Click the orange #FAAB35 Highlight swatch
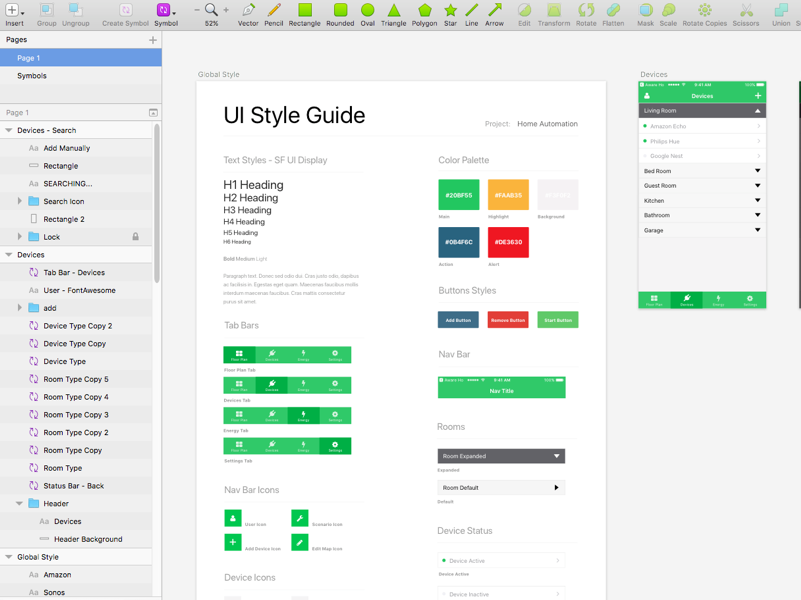Image resolution: width=801 pixels, height=600 pixels. coord(508,195)
